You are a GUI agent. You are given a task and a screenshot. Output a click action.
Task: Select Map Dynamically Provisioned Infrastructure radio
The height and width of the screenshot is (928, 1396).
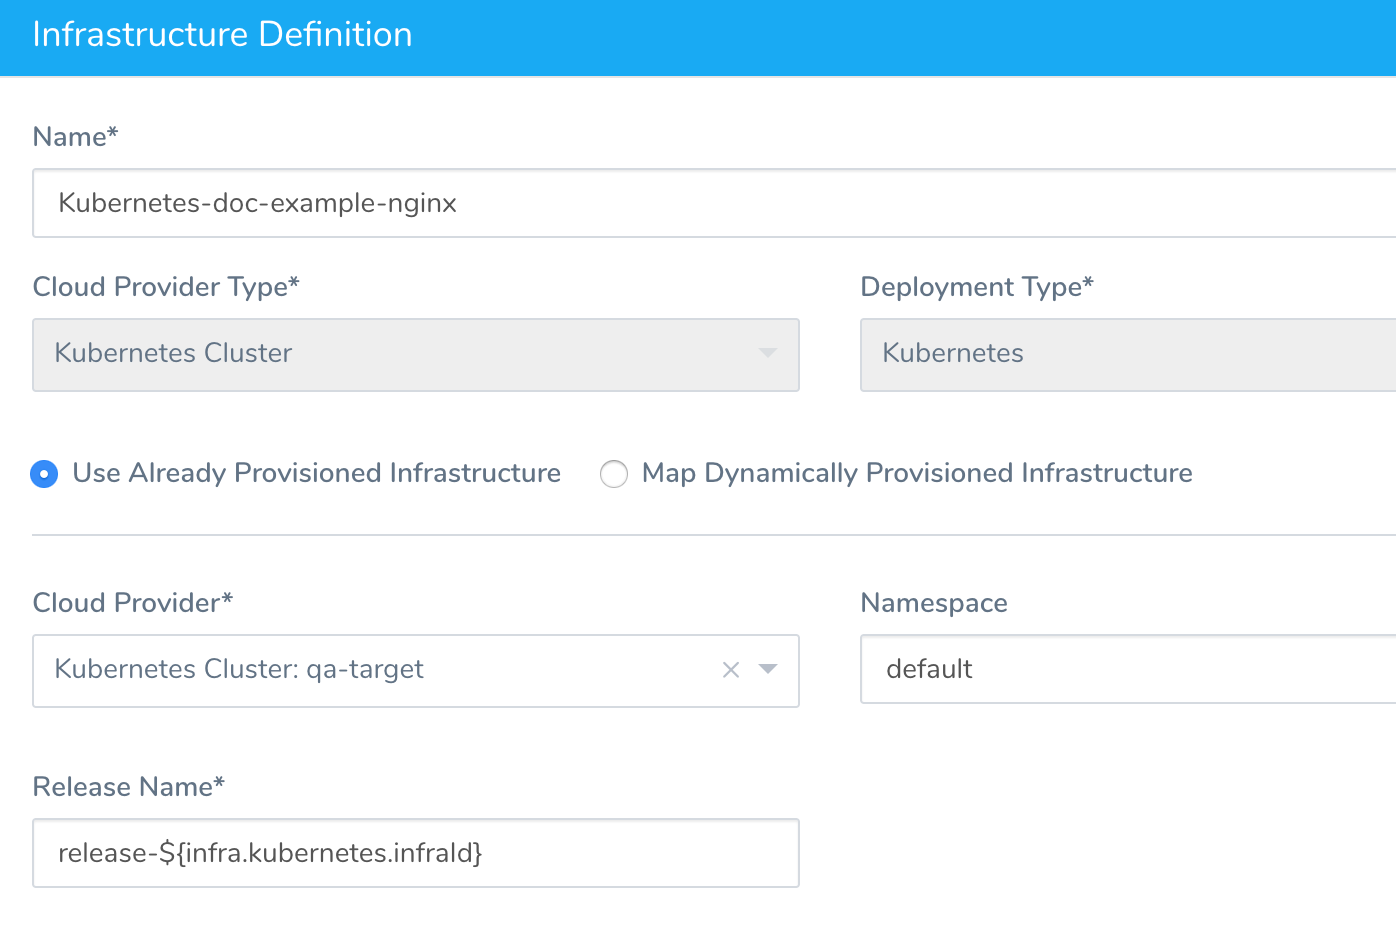coord(614,473)
